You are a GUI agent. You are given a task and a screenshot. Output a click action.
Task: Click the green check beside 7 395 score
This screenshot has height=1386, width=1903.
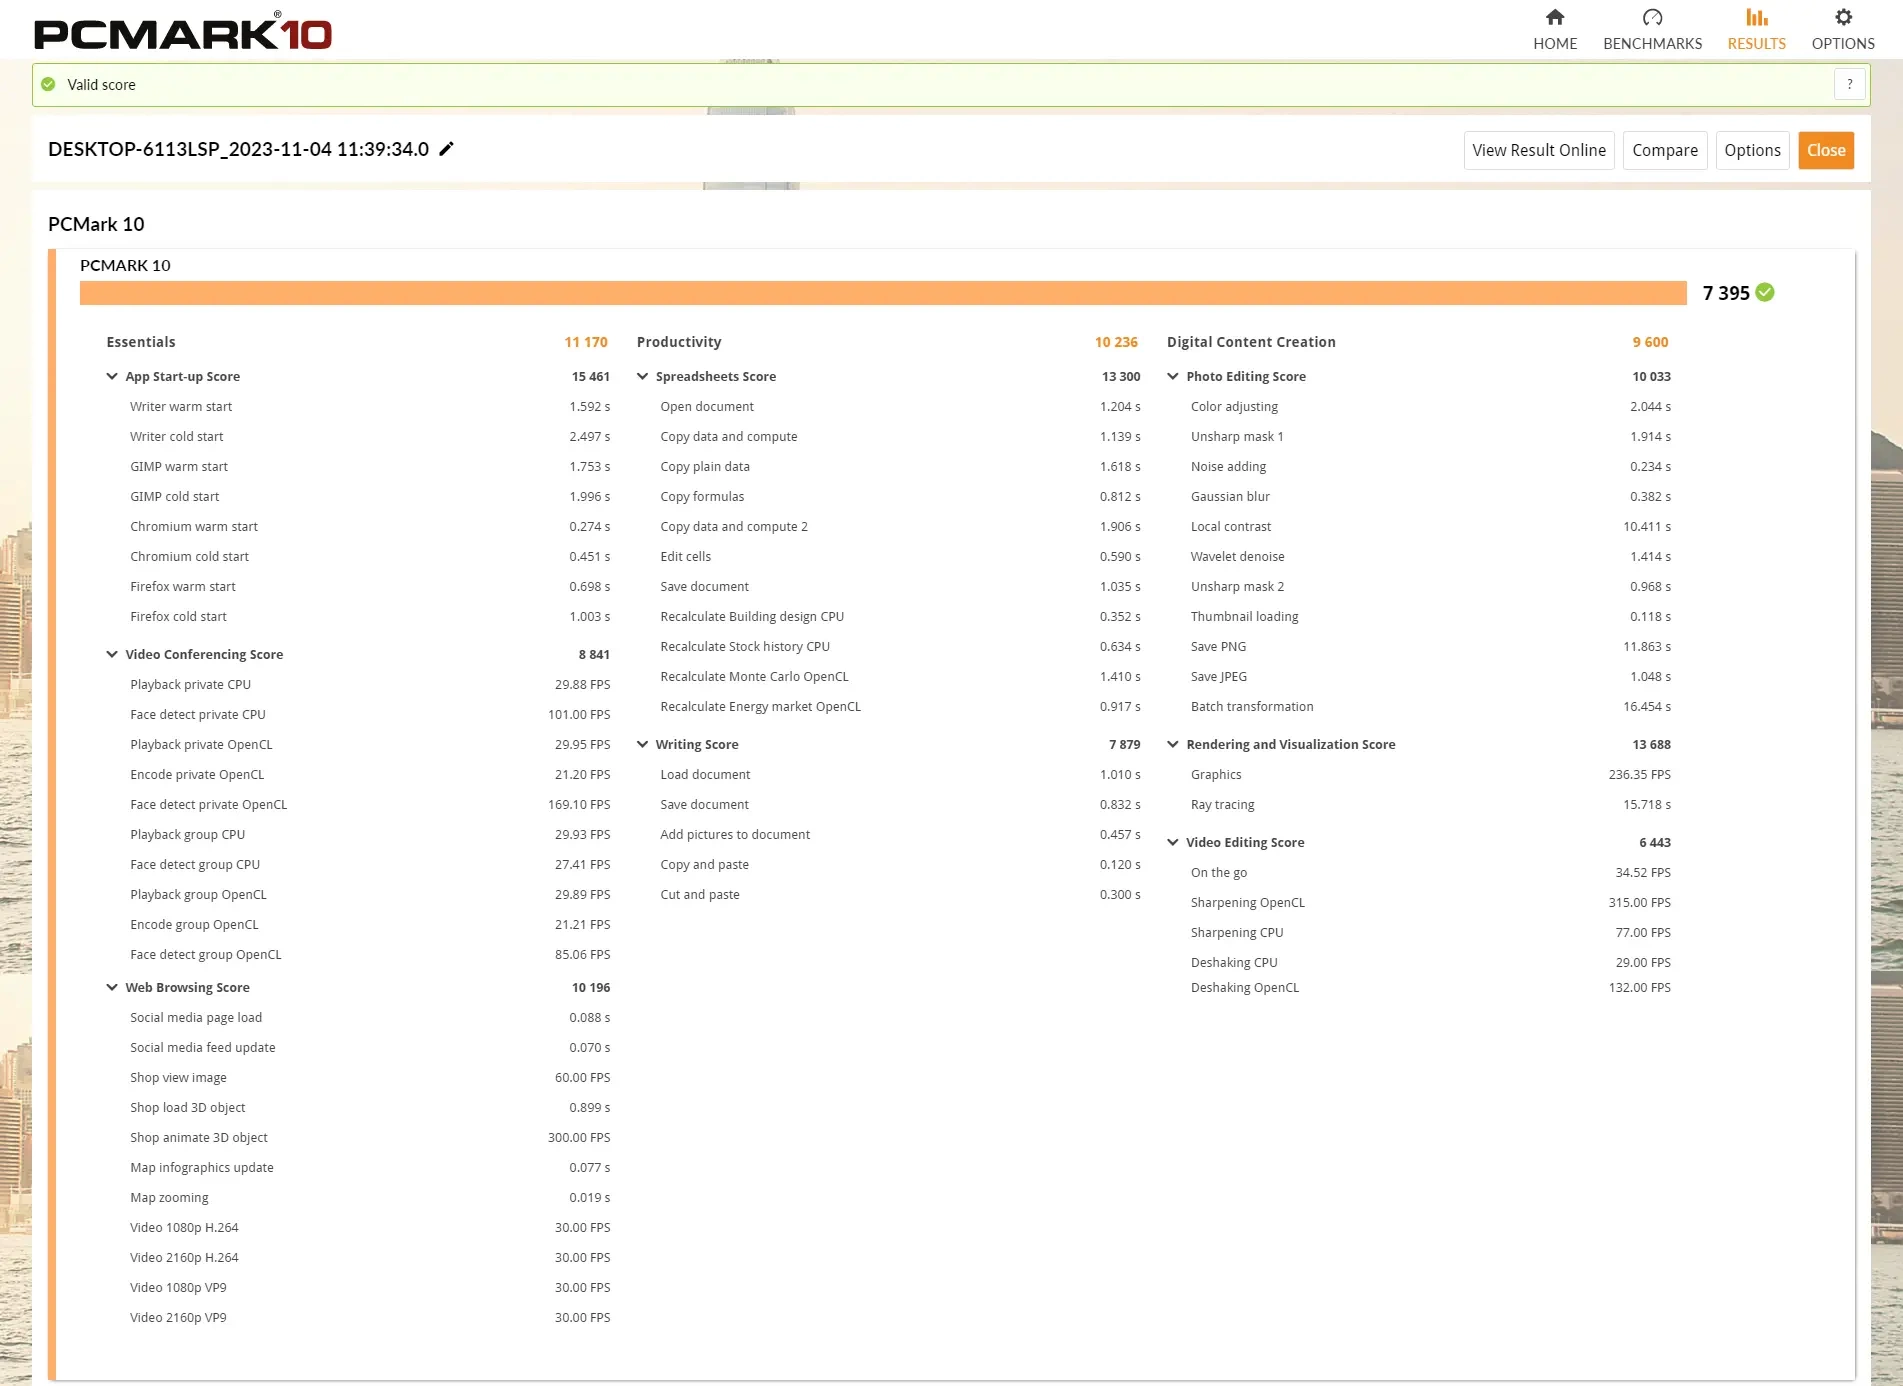tap(1765, 292)
